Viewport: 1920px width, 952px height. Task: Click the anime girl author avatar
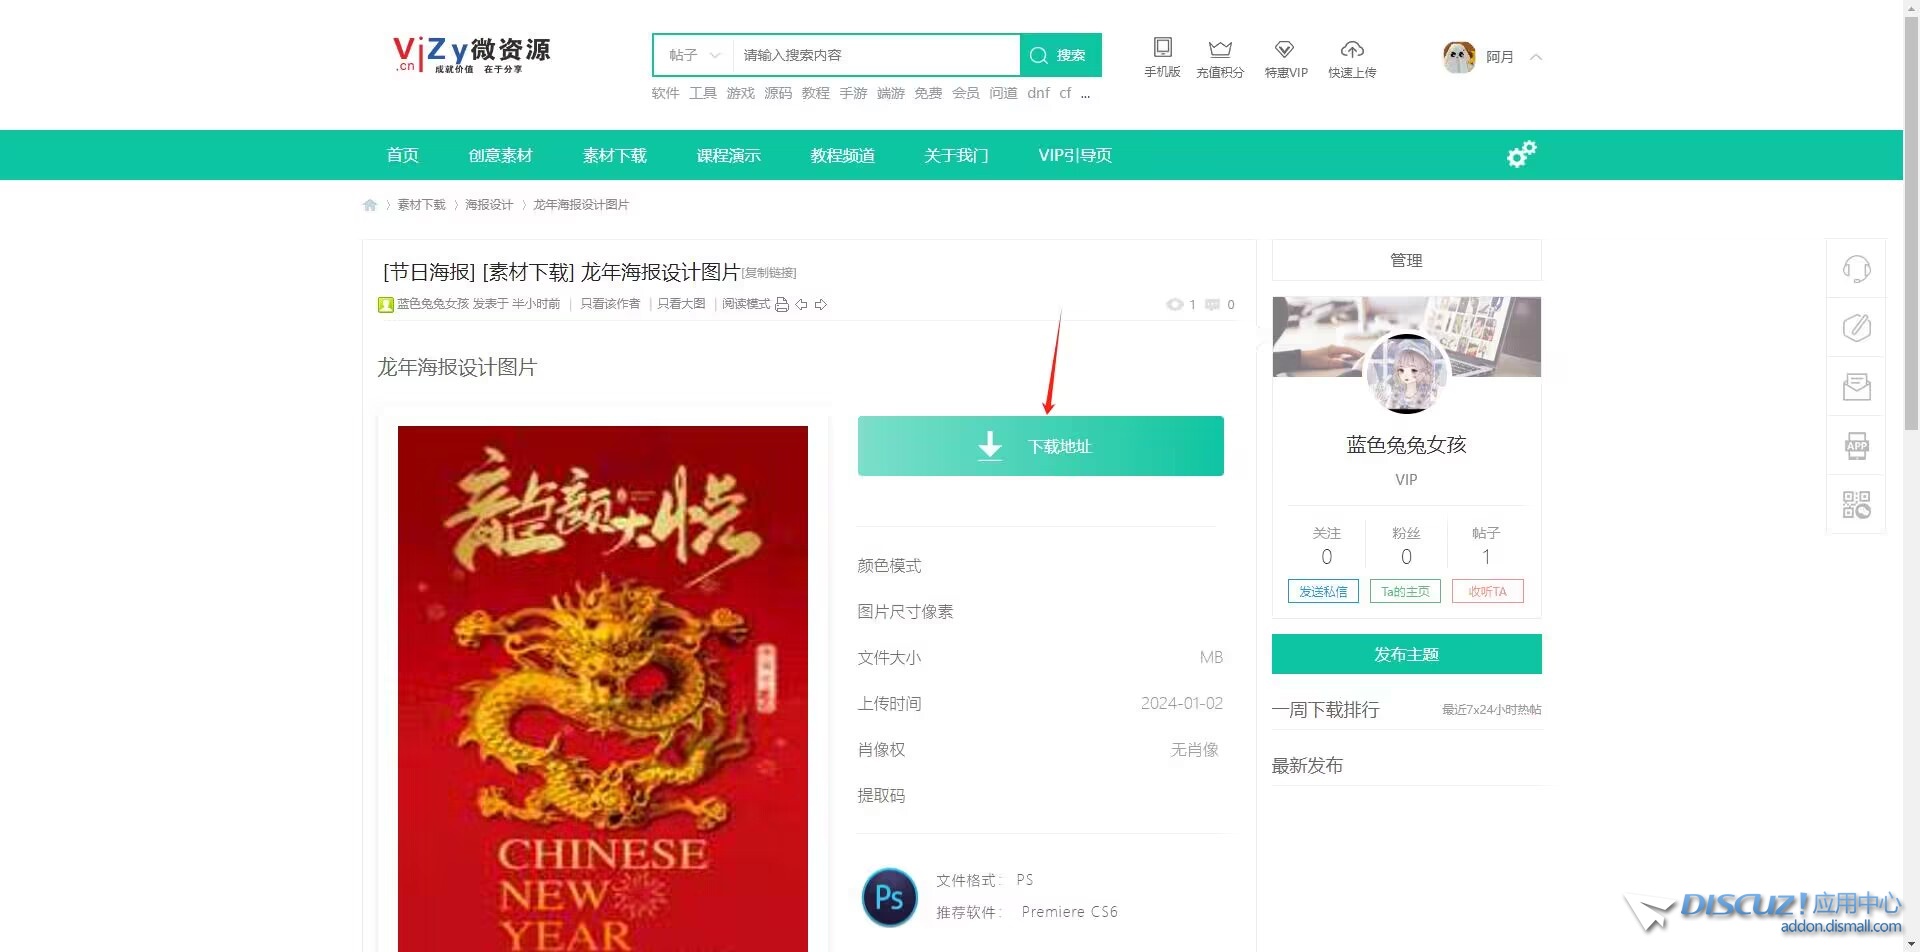click(1406, 372)
